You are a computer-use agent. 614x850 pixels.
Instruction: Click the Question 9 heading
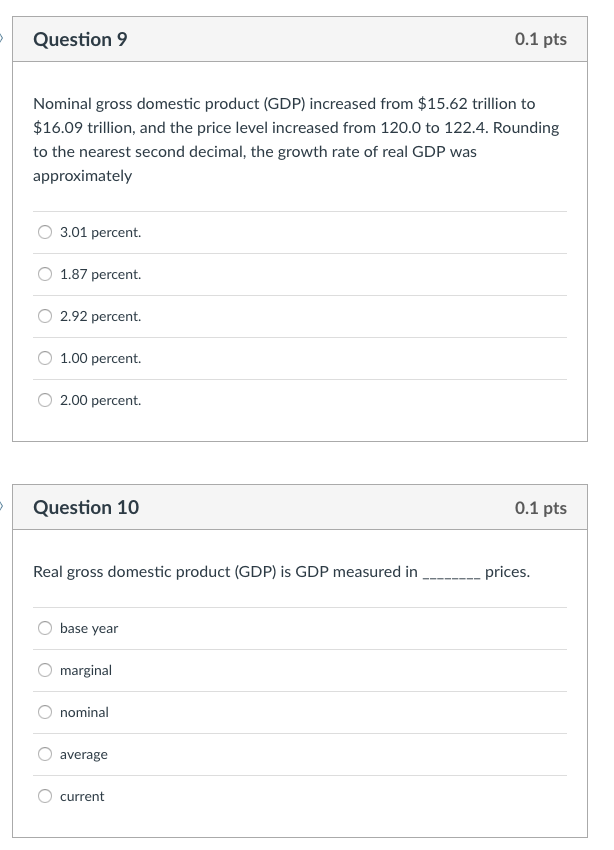pyautogui.click(x=80, y=40)
